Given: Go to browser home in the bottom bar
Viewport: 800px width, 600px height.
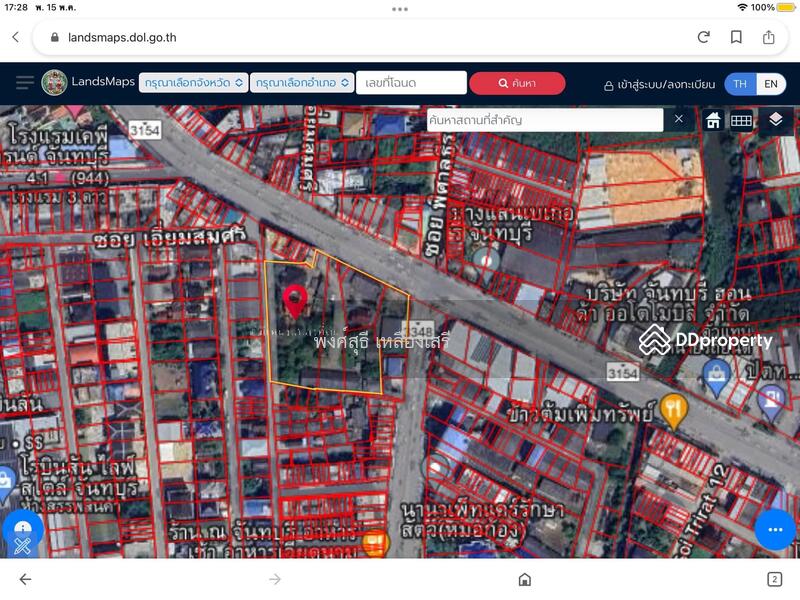Looking at the screenshot, I should coord(524,579).
